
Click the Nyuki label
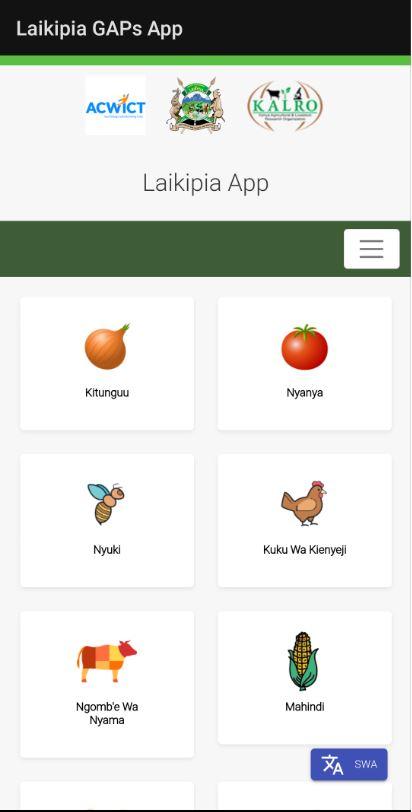coord(107,549)
